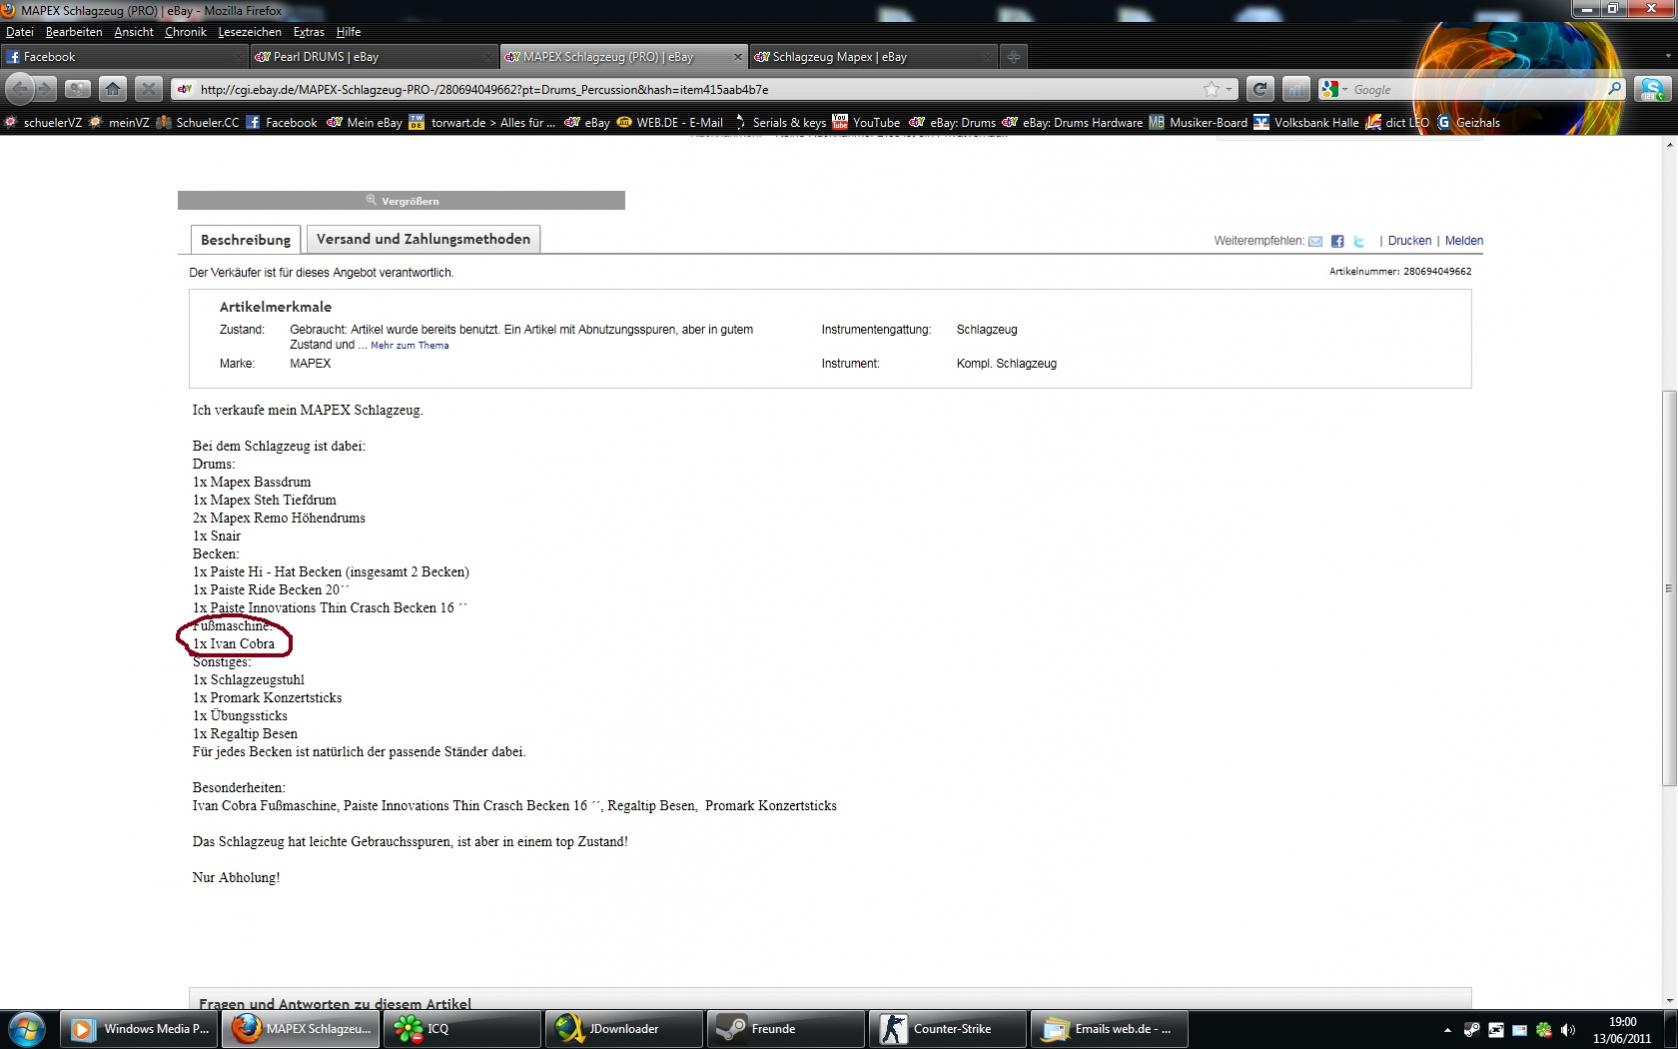The width and height of the screenshot is (1678, 1049).
Task: Bookmark this page with the star icon
Action: [x=1211, y=89]
